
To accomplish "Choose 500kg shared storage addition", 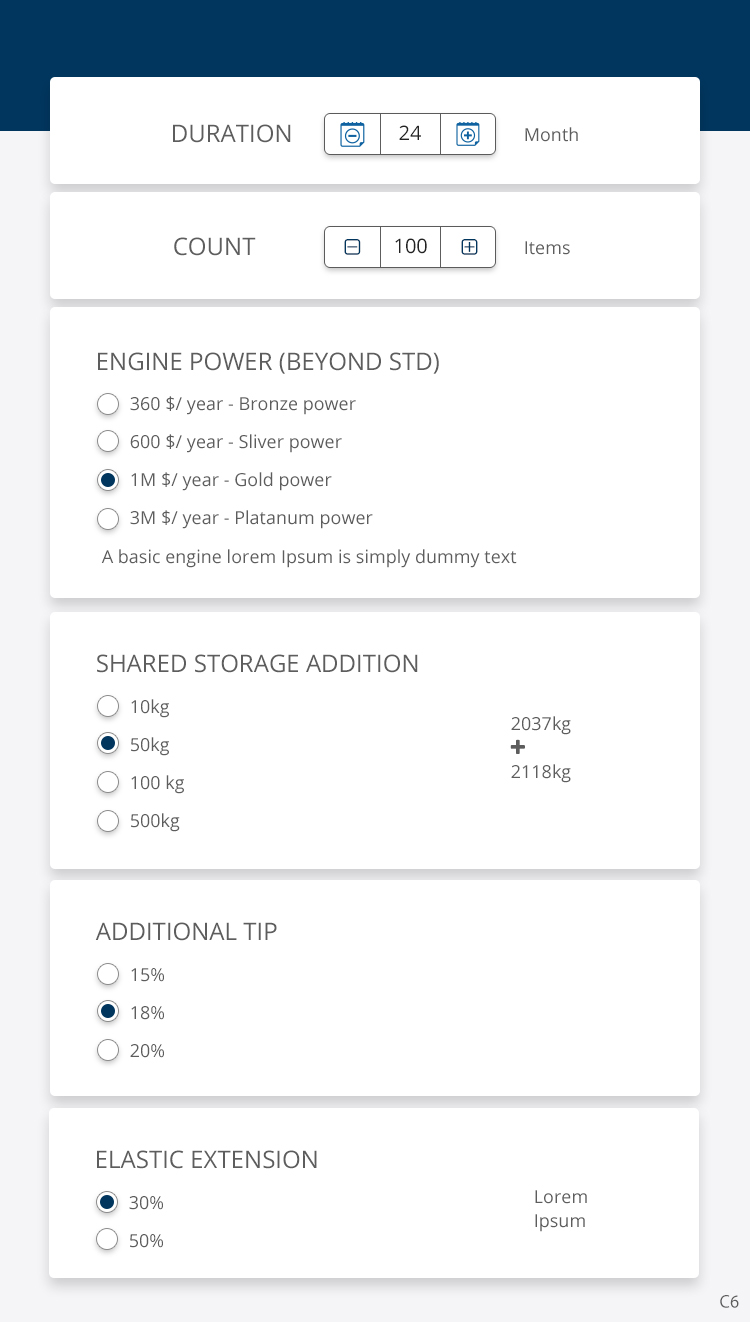I will click(x=108, y=822).
